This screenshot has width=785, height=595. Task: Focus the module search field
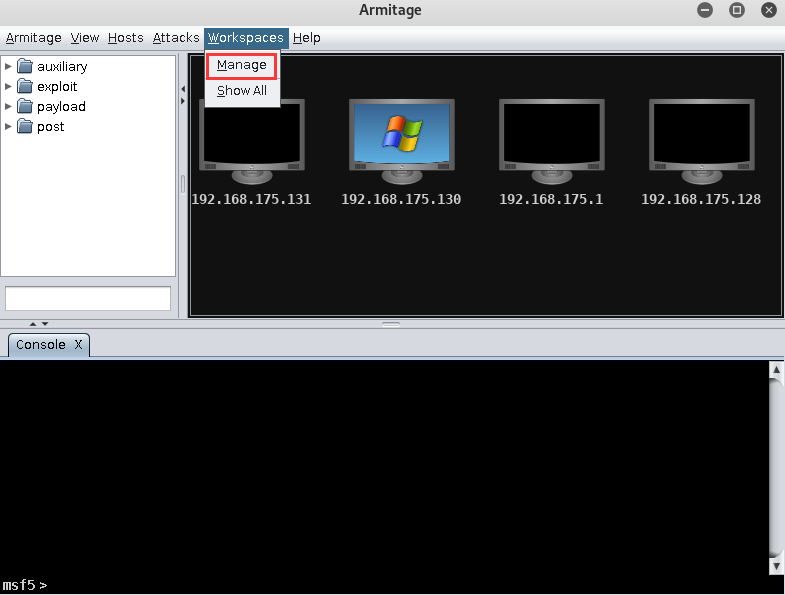click(x=88, y=299)
